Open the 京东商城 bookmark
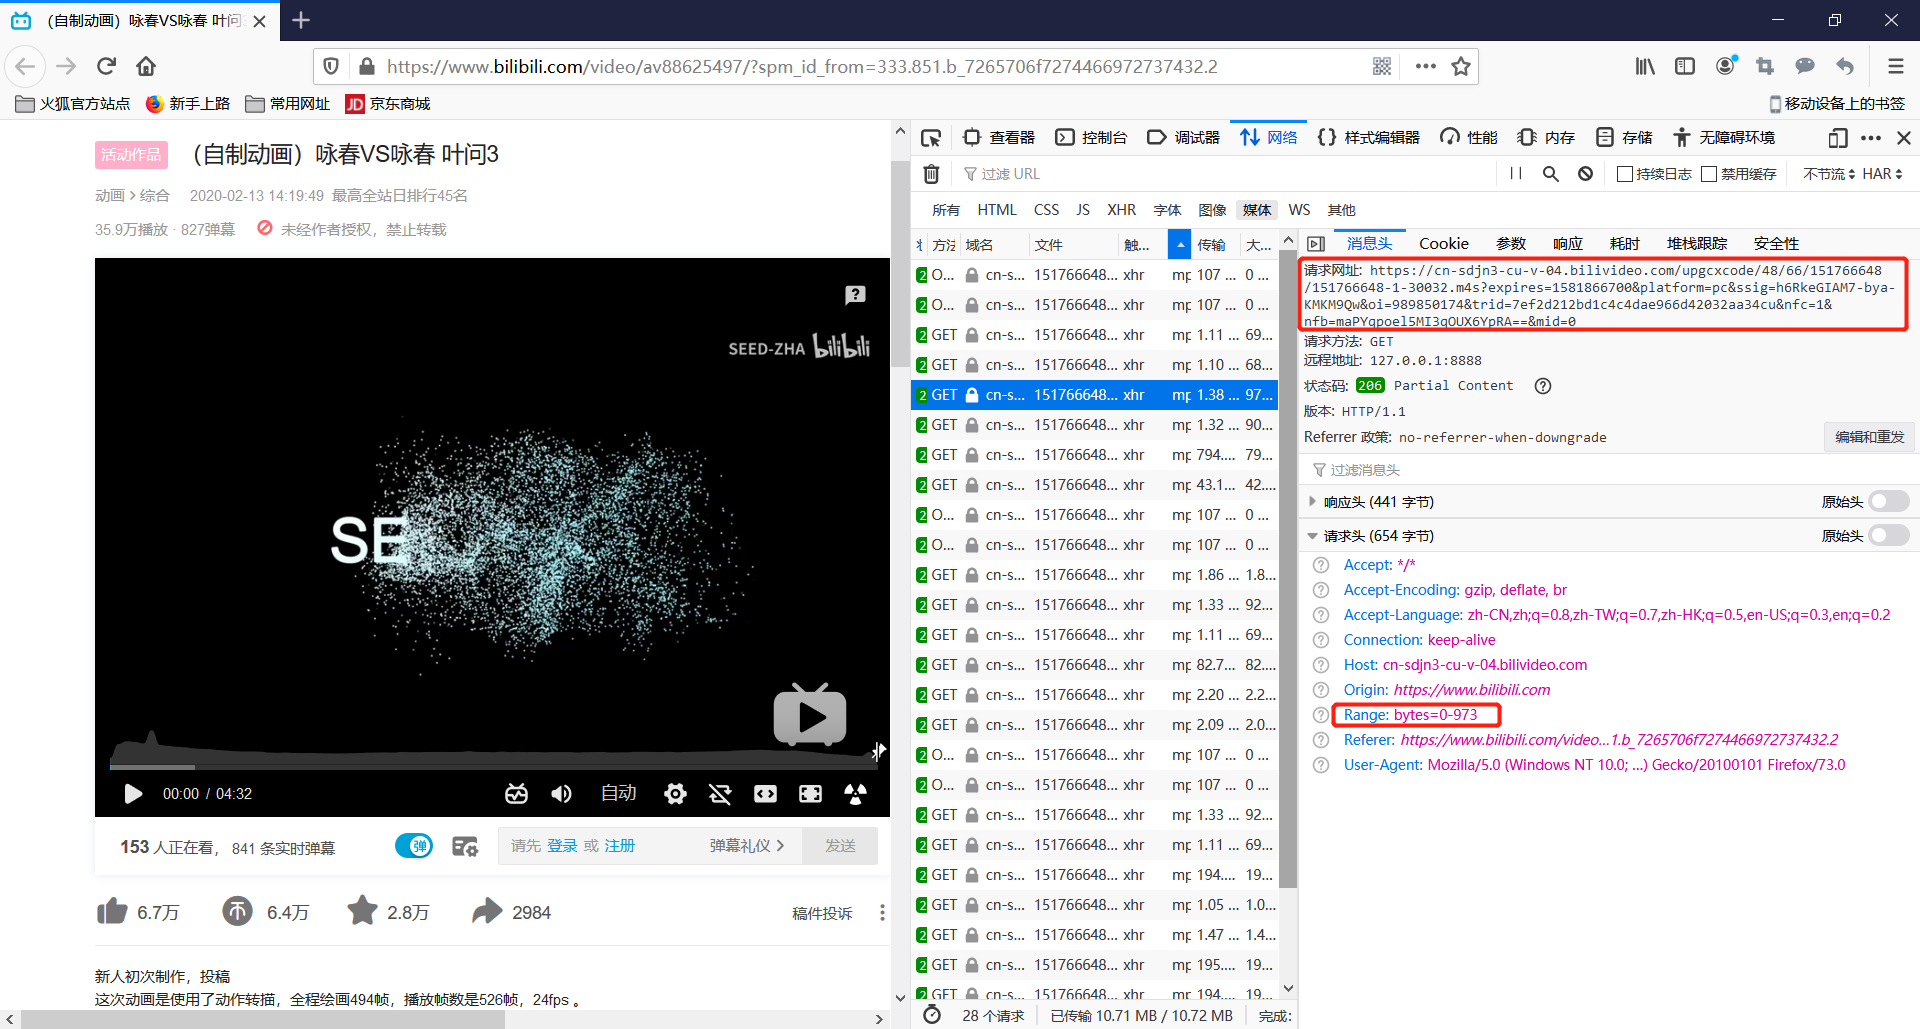Viewport: 1920px width, 1029px height. coord(388,104)
